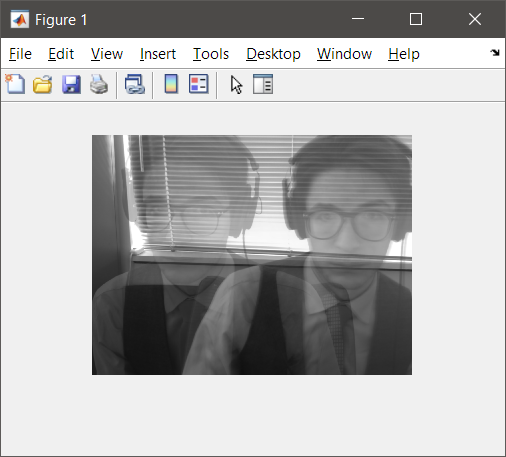This screenshot has width=506, height=457.
Task: Open the Property Inspector icon
Action: [263, 84]
